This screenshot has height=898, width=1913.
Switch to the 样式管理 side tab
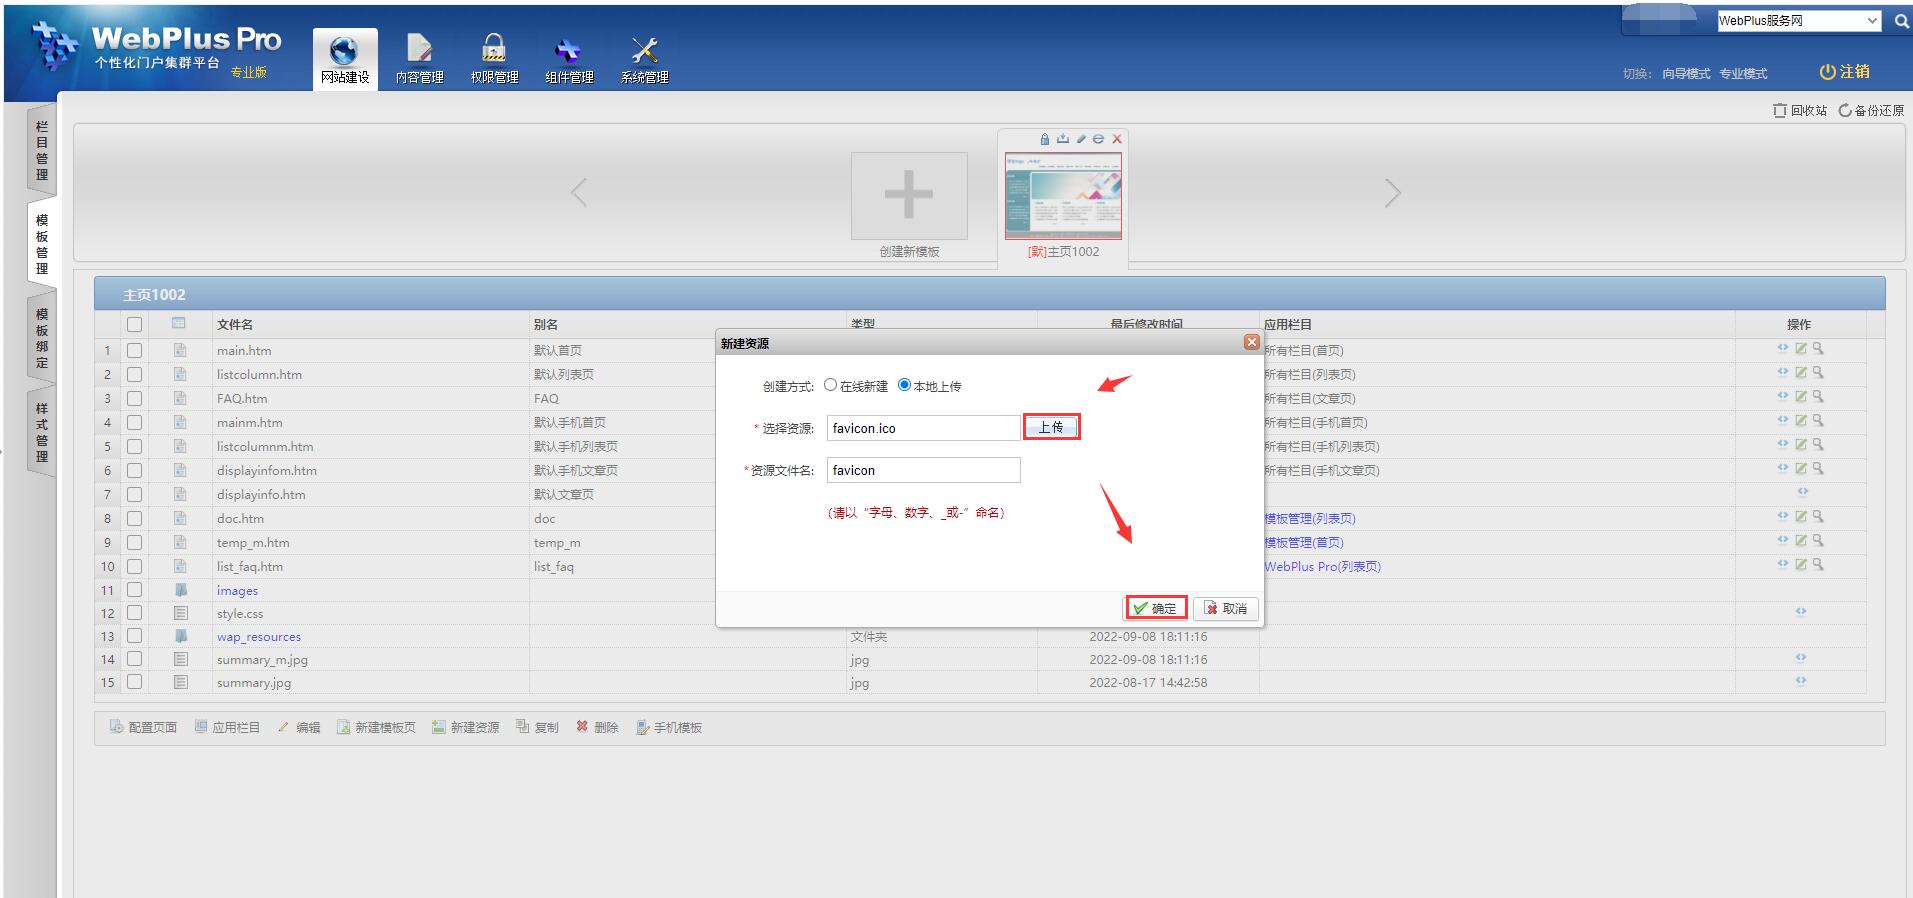[42, 432]
